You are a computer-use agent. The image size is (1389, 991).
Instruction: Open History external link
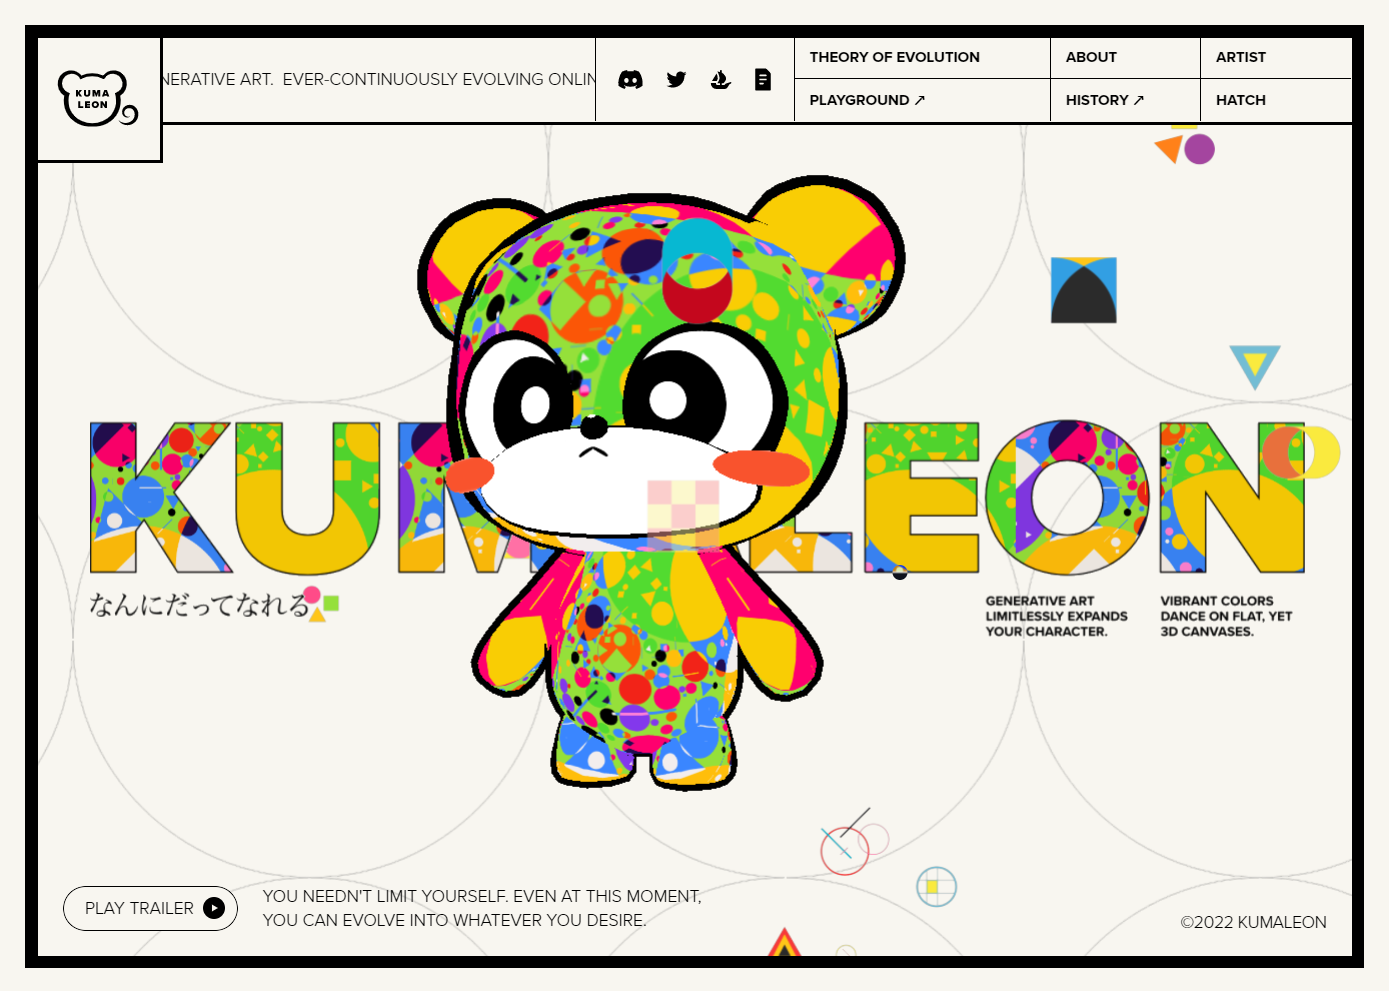(x=1105, y=100)
